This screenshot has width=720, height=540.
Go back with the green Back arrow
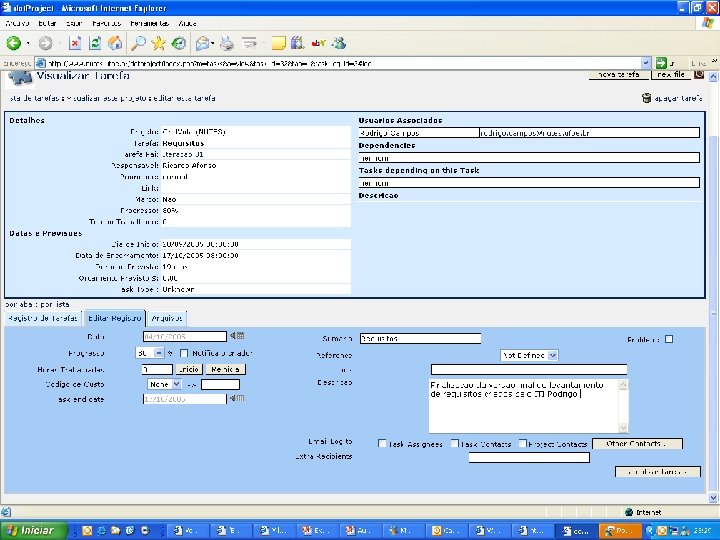13,43
